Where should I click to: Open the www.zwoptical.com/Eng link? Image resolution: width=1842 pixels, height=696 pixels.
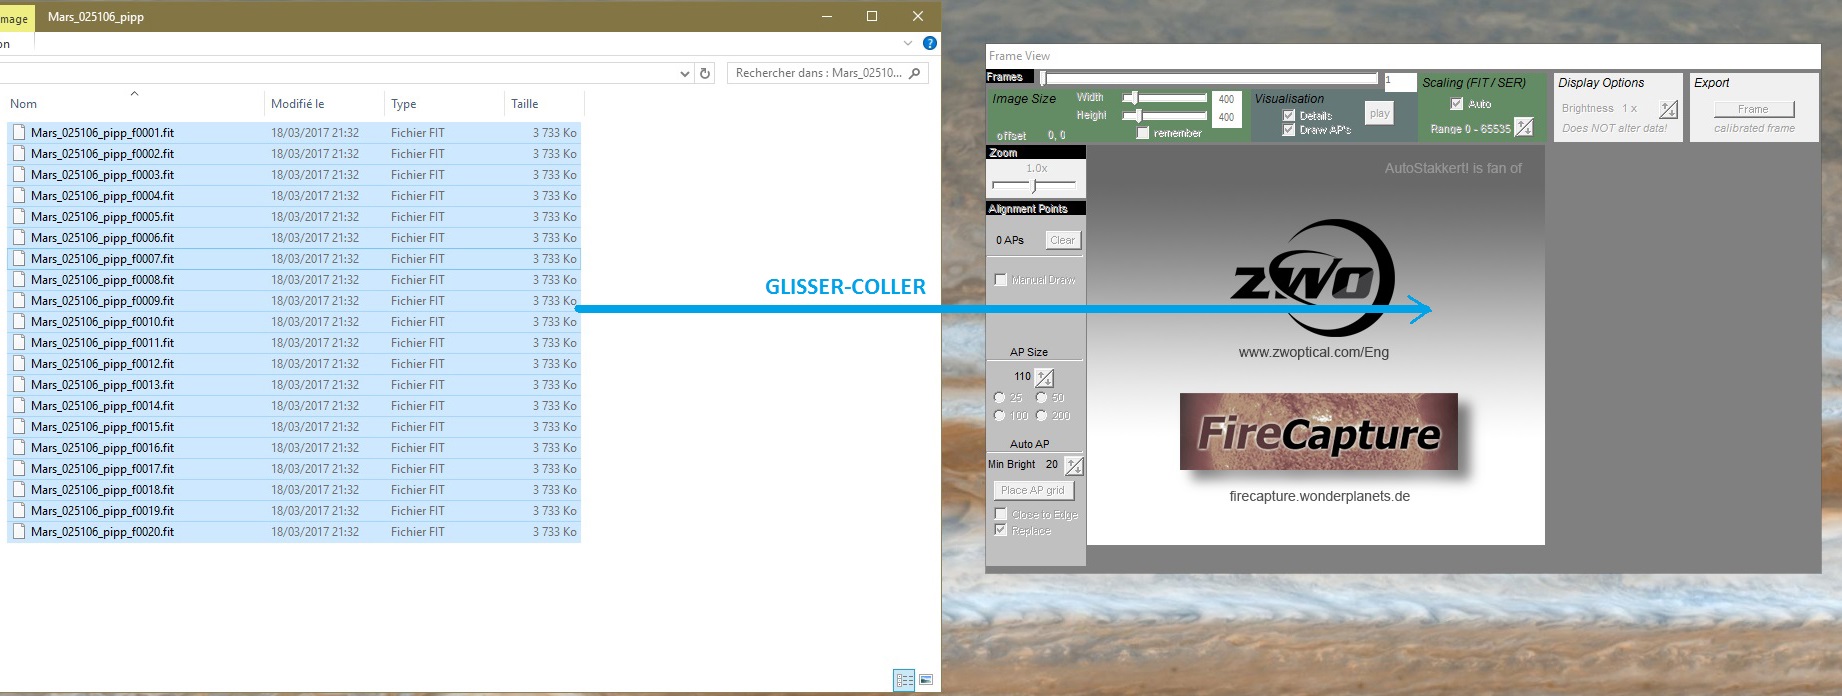click(1314, 352)
